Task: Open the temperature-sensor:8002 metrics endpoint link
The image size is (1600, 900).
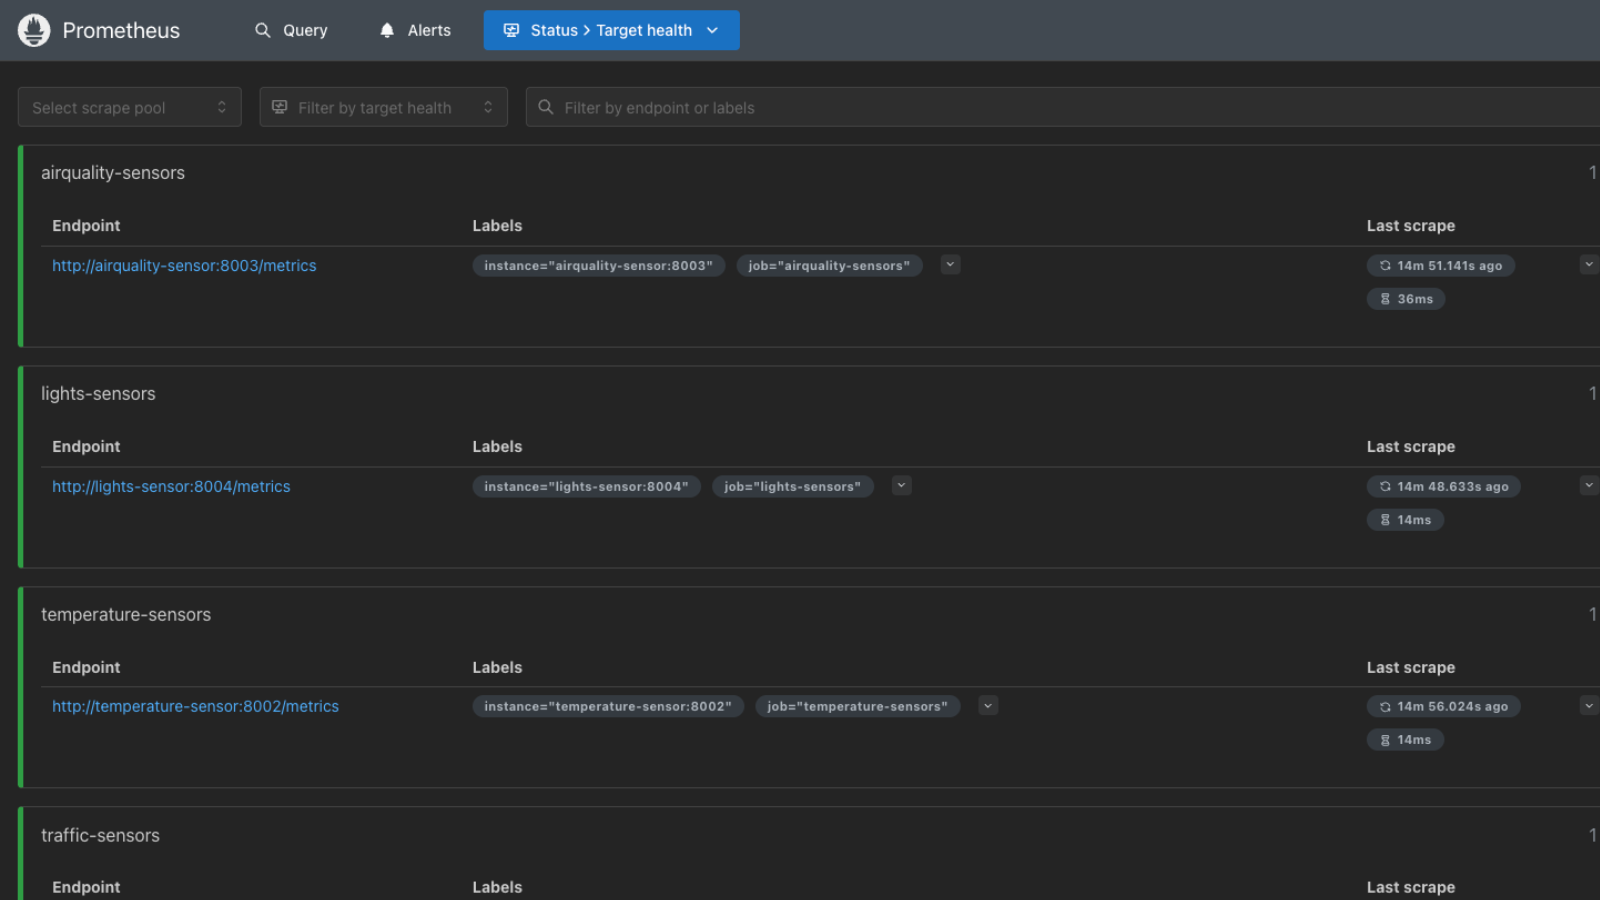Action: (x=195, y=706)
